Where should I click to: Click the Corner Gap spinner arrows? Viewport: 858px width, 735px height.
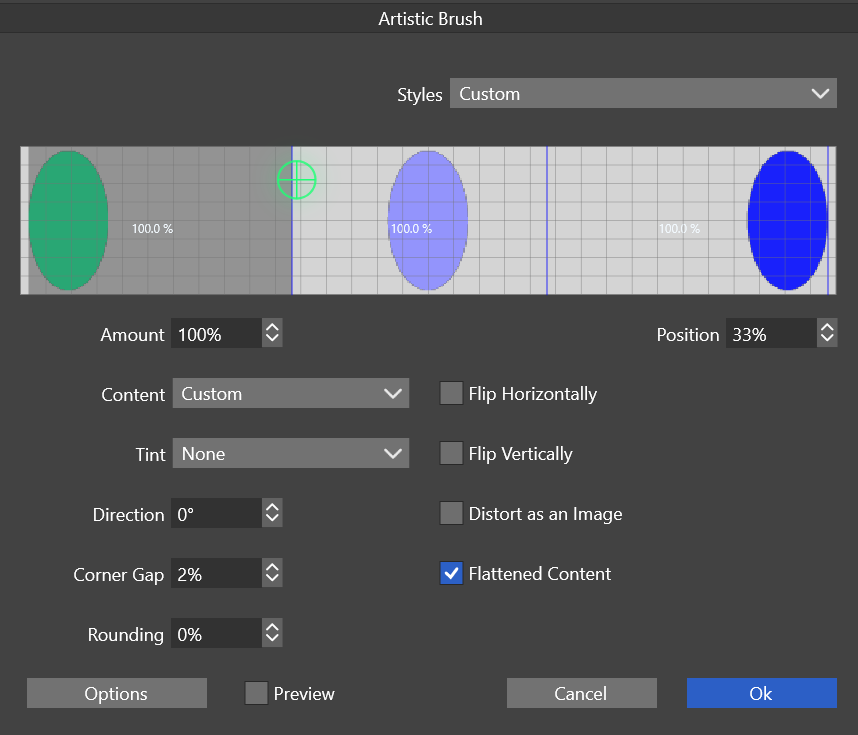[272, 574]
